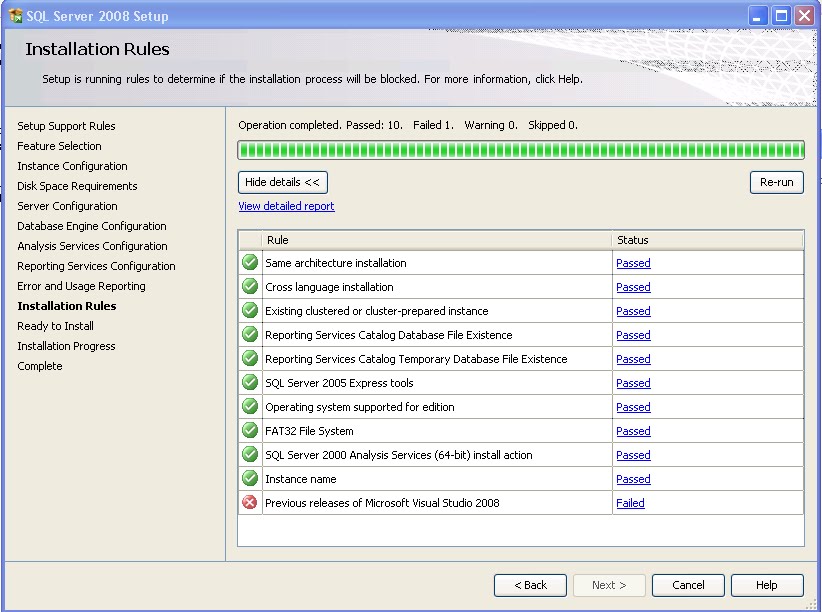This screenshot has height=612, width=822.
Task: Select Database Engine Configuration step in sidebar
Action: 92,226
